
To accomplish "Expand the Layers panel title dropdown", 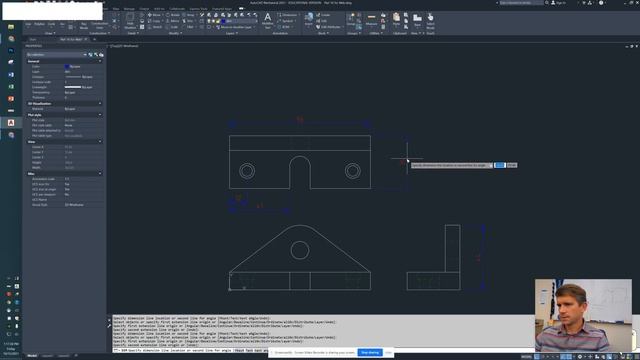I will (x=231, y=33).
